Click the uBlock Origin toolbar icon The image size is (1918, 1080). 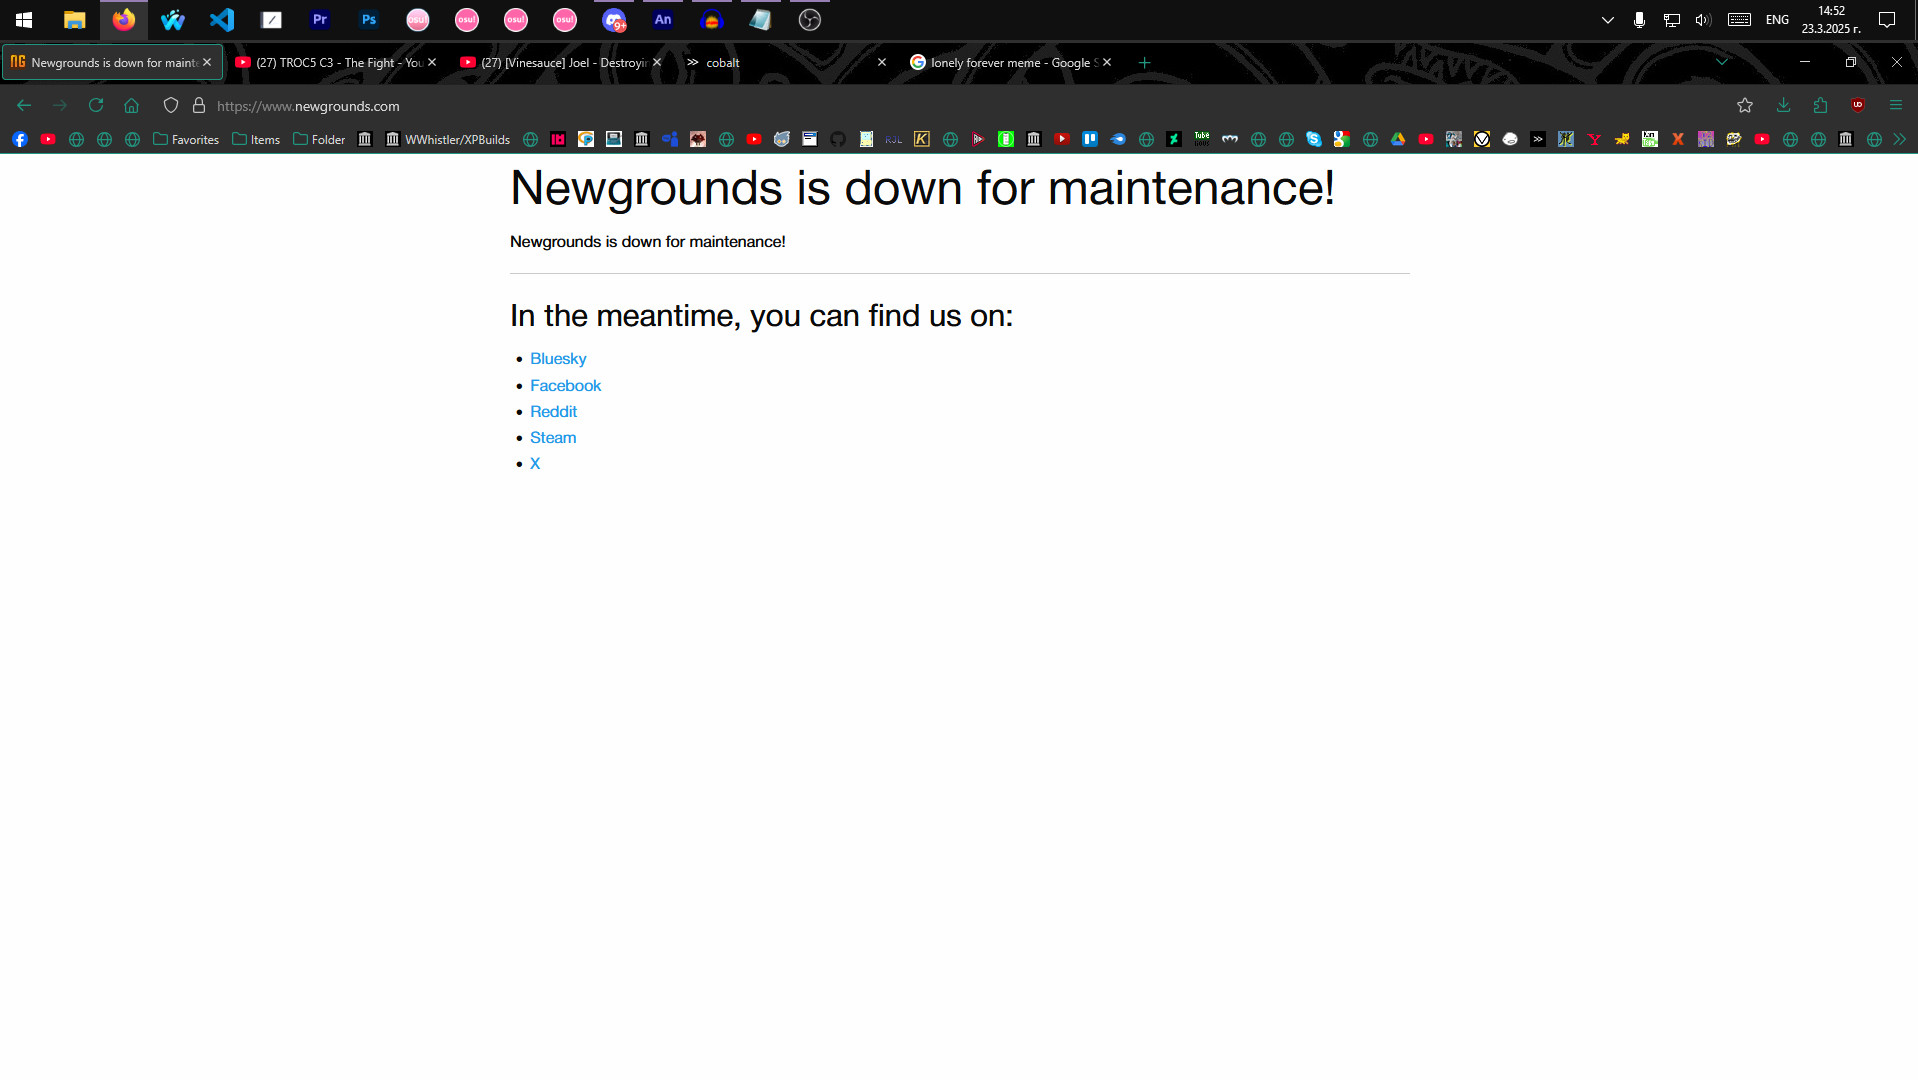(1858, 106)
